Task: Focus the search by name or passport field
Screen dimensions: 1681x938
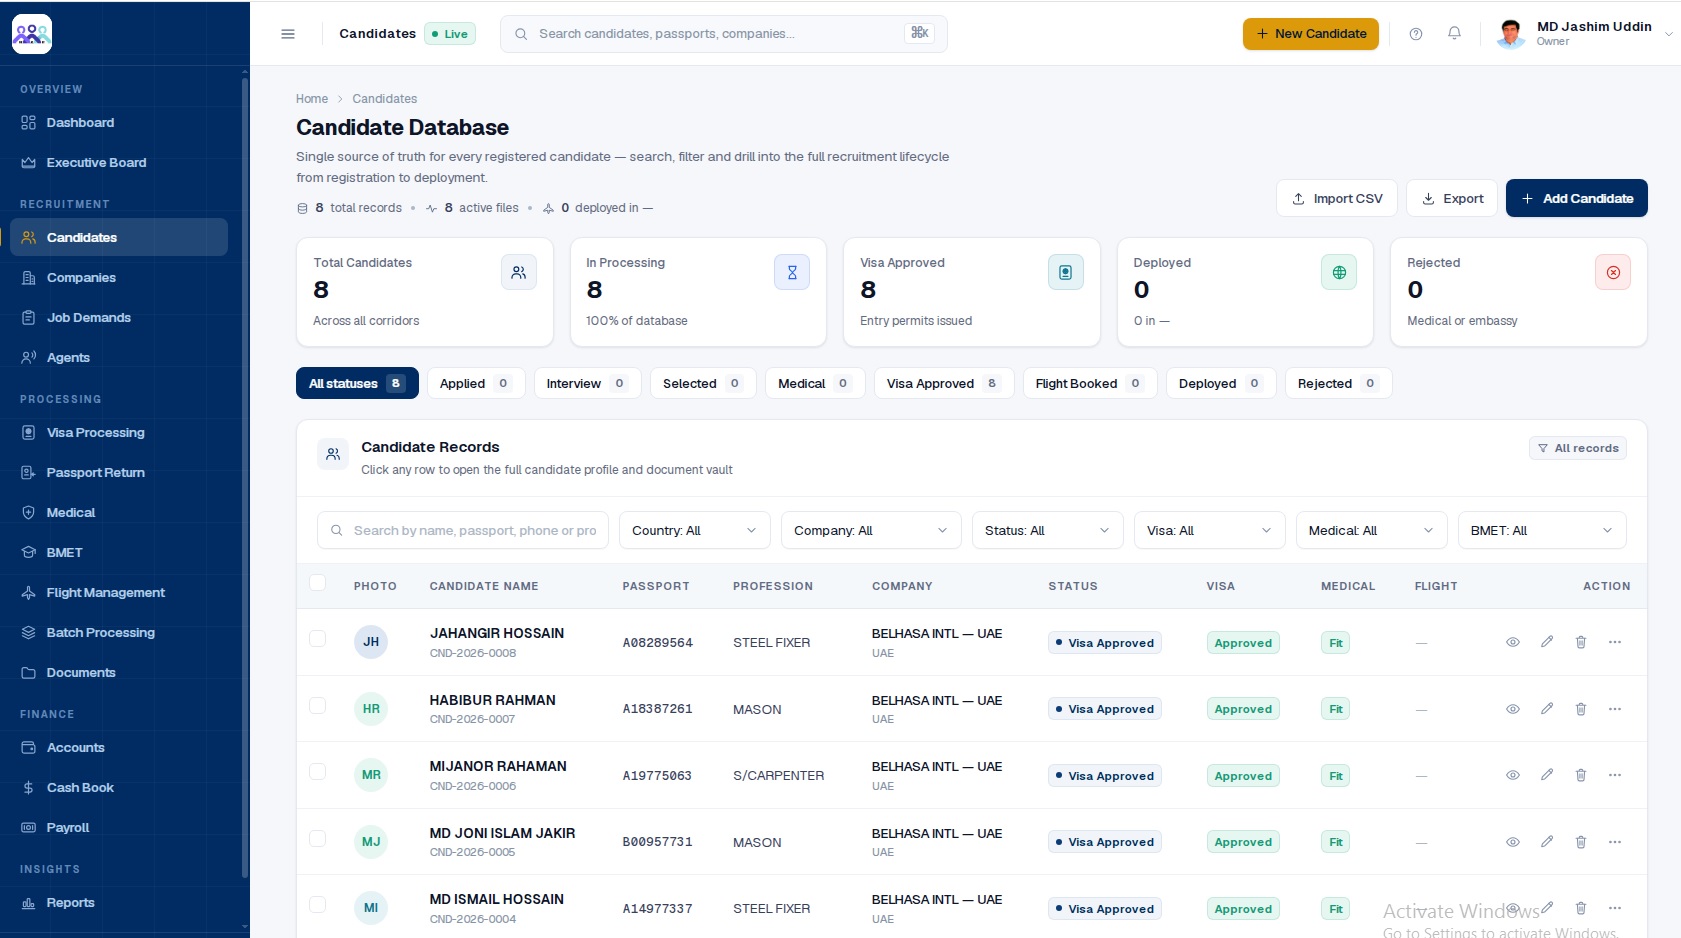Action: tap(463, 530)
